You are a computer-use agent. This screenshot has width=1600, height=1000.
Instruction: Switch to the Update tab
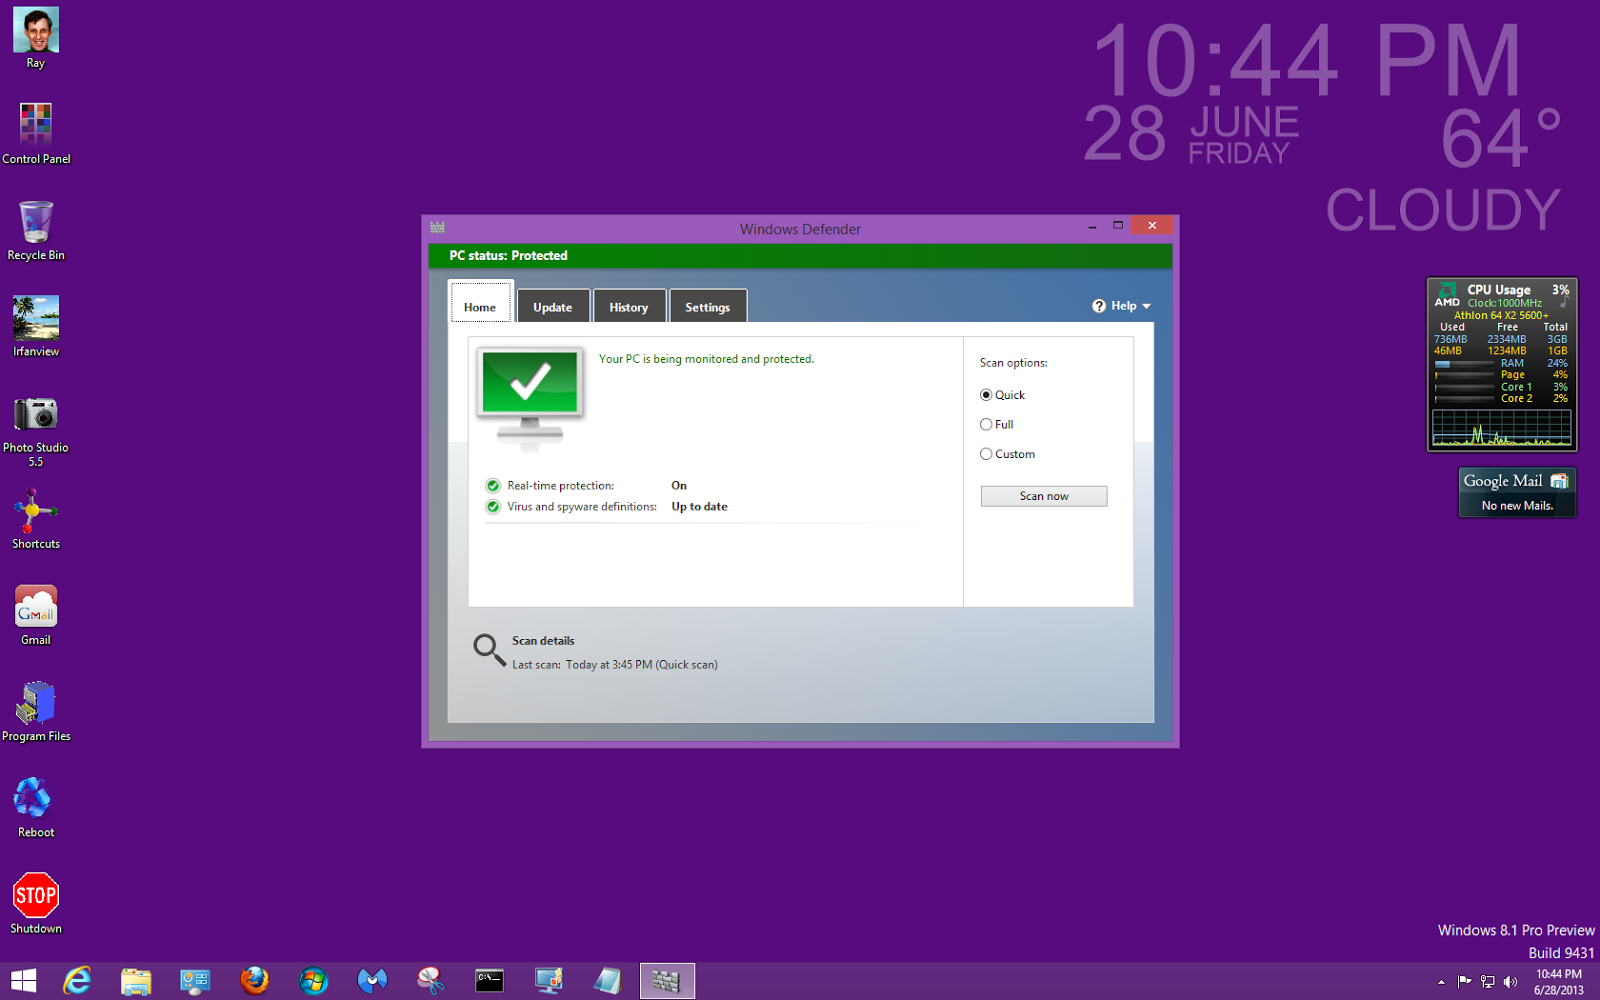click(553, 306)
